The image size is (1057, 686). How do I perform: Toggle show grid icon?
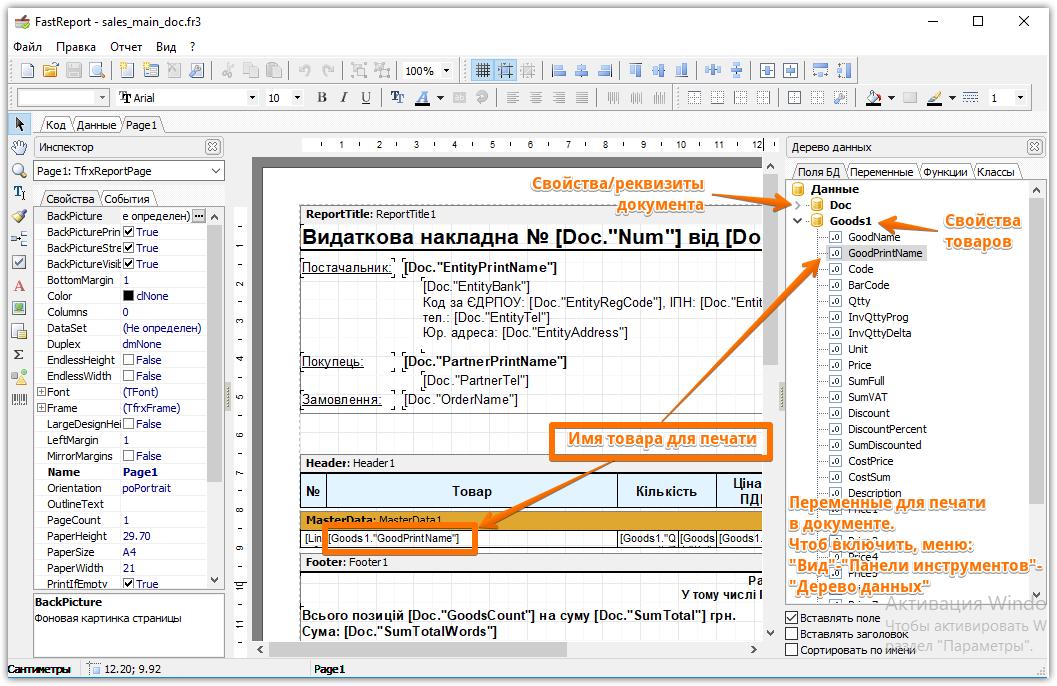click(x=483, y=70)
